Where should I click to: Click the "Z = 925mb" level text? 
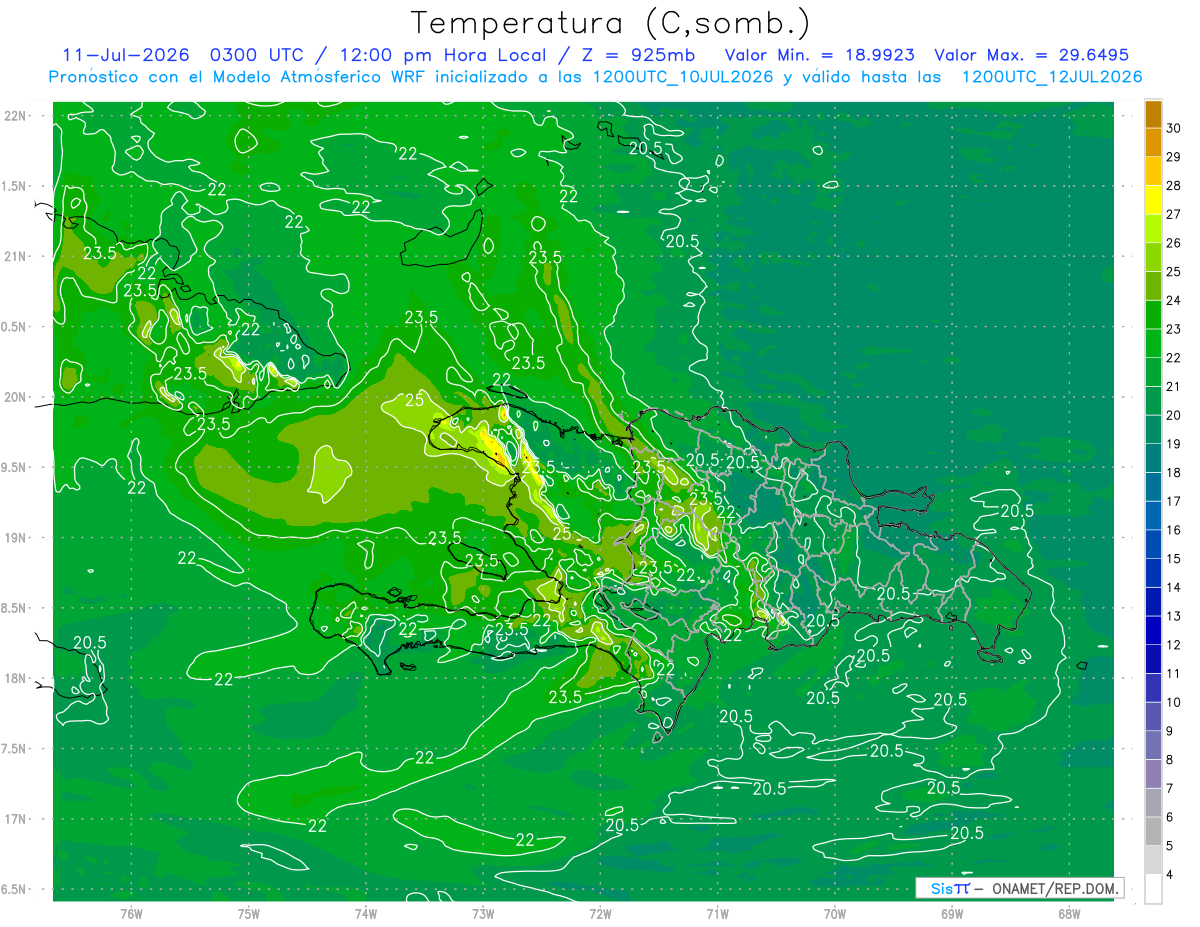pyautogui.click(x=634, y=55)
